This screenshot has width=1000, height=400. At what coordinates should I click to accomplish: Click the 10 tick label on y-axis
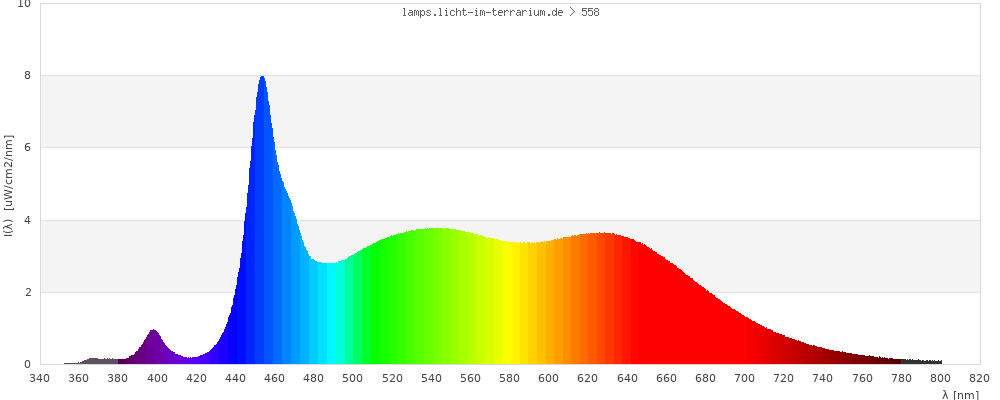pos(24,4)
